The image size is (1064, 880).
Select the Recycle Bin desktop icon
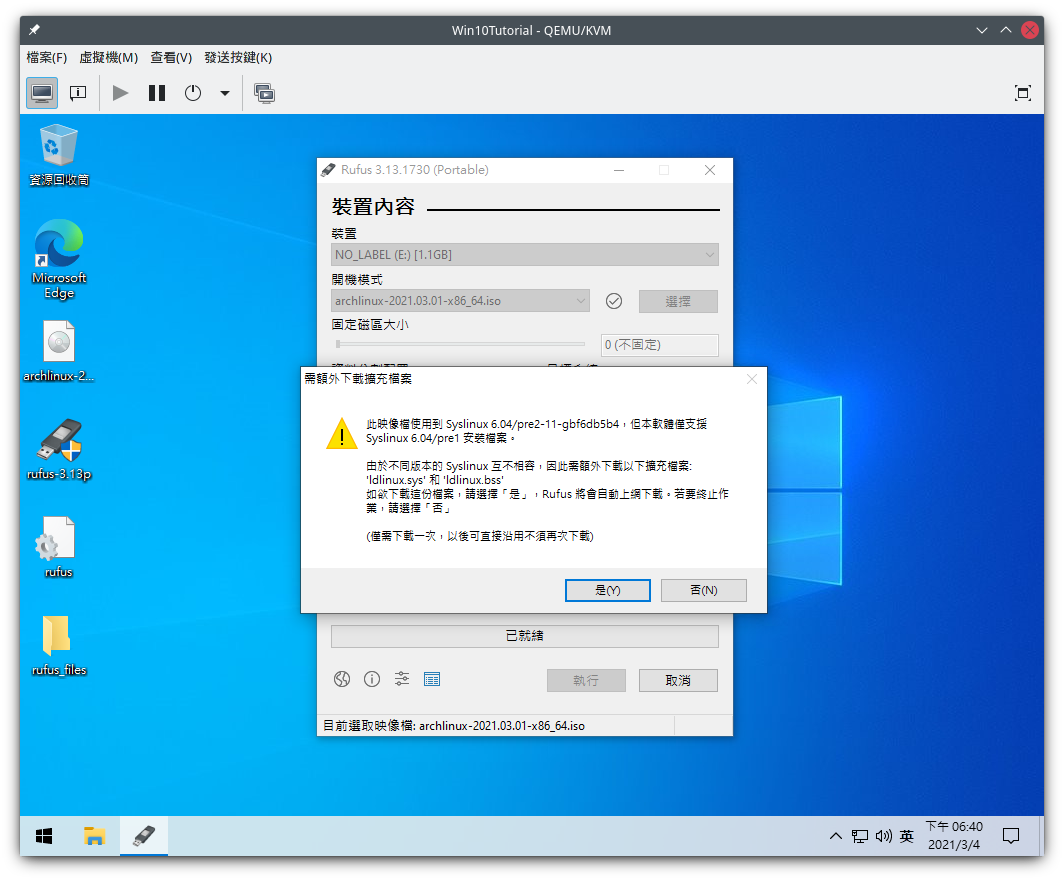tap(59, 155)
